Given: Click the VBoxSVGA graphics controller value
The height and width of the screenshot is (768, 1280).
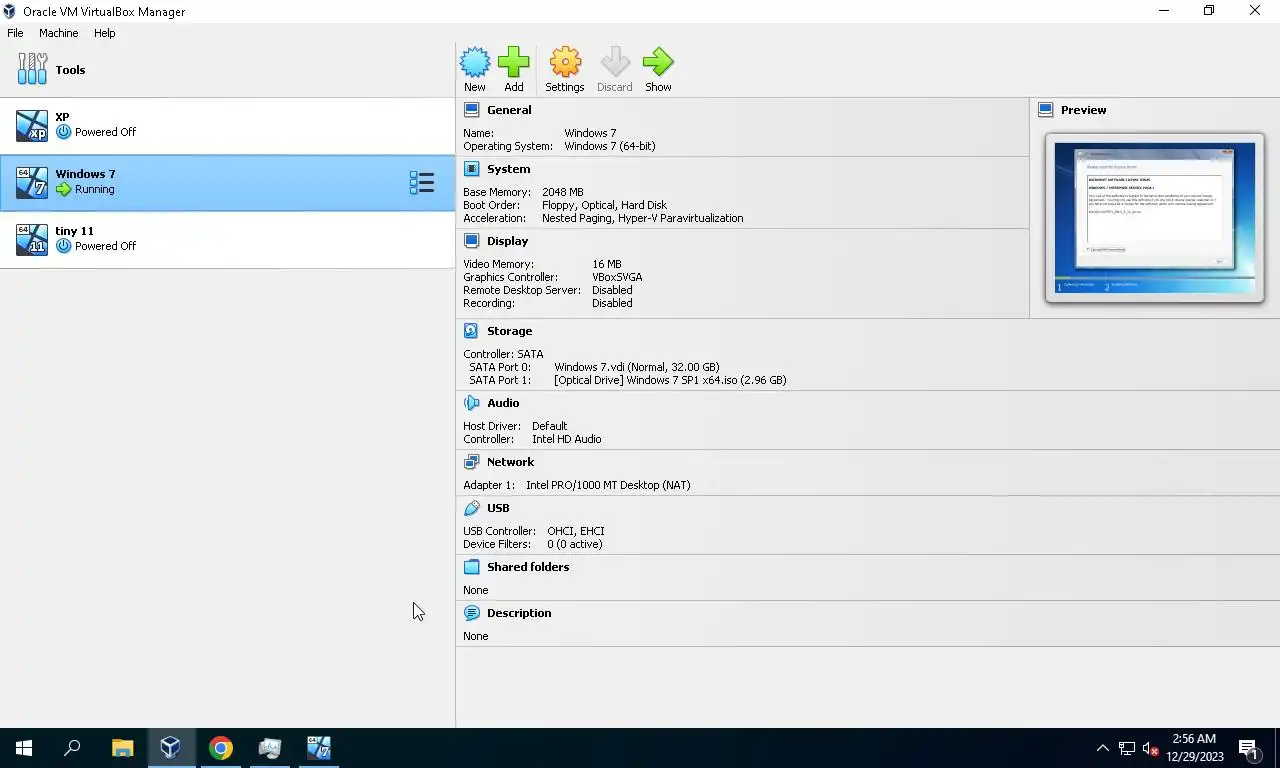Looking at the screenshot, I should [617, 277].
